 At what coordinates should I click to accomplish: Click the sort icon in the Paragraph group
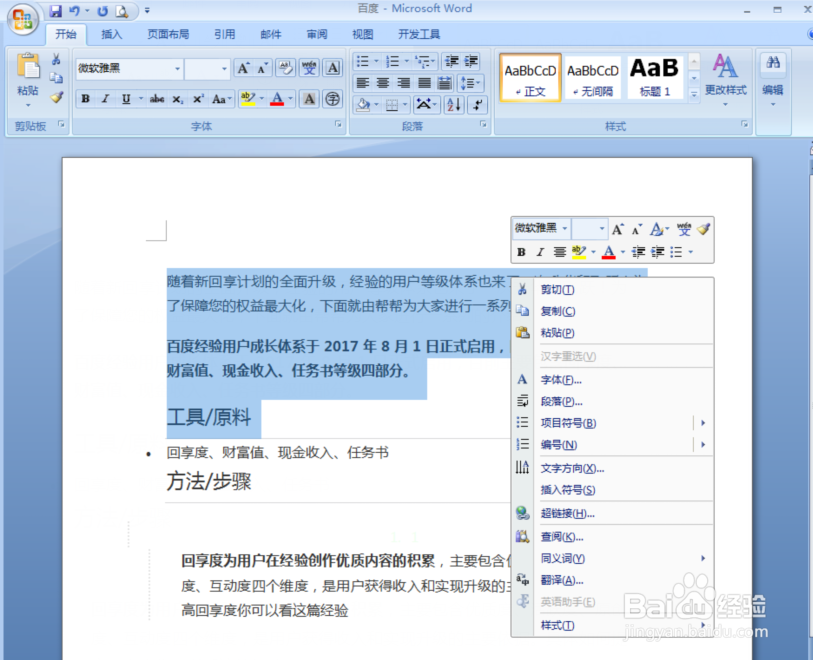[x=453, y=105]
